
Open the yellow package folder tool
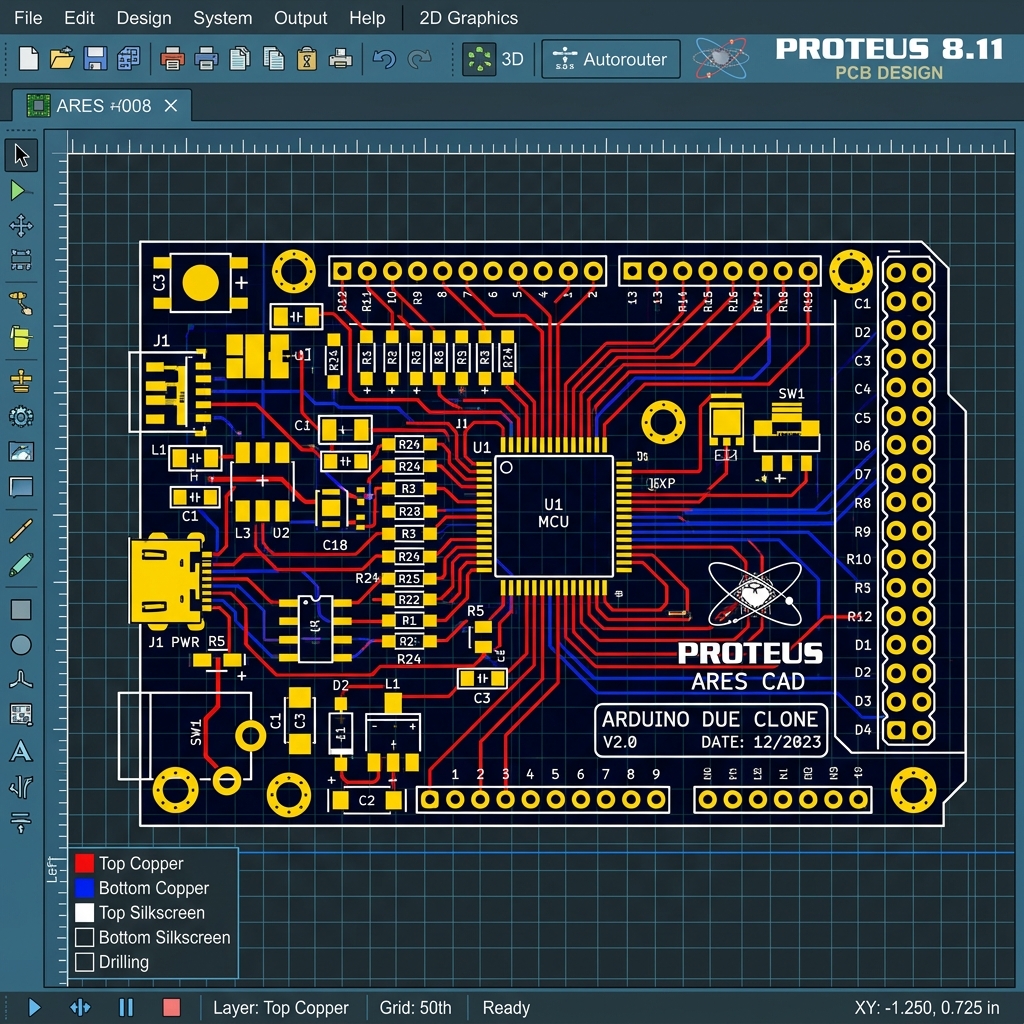(x=21, y=339)
